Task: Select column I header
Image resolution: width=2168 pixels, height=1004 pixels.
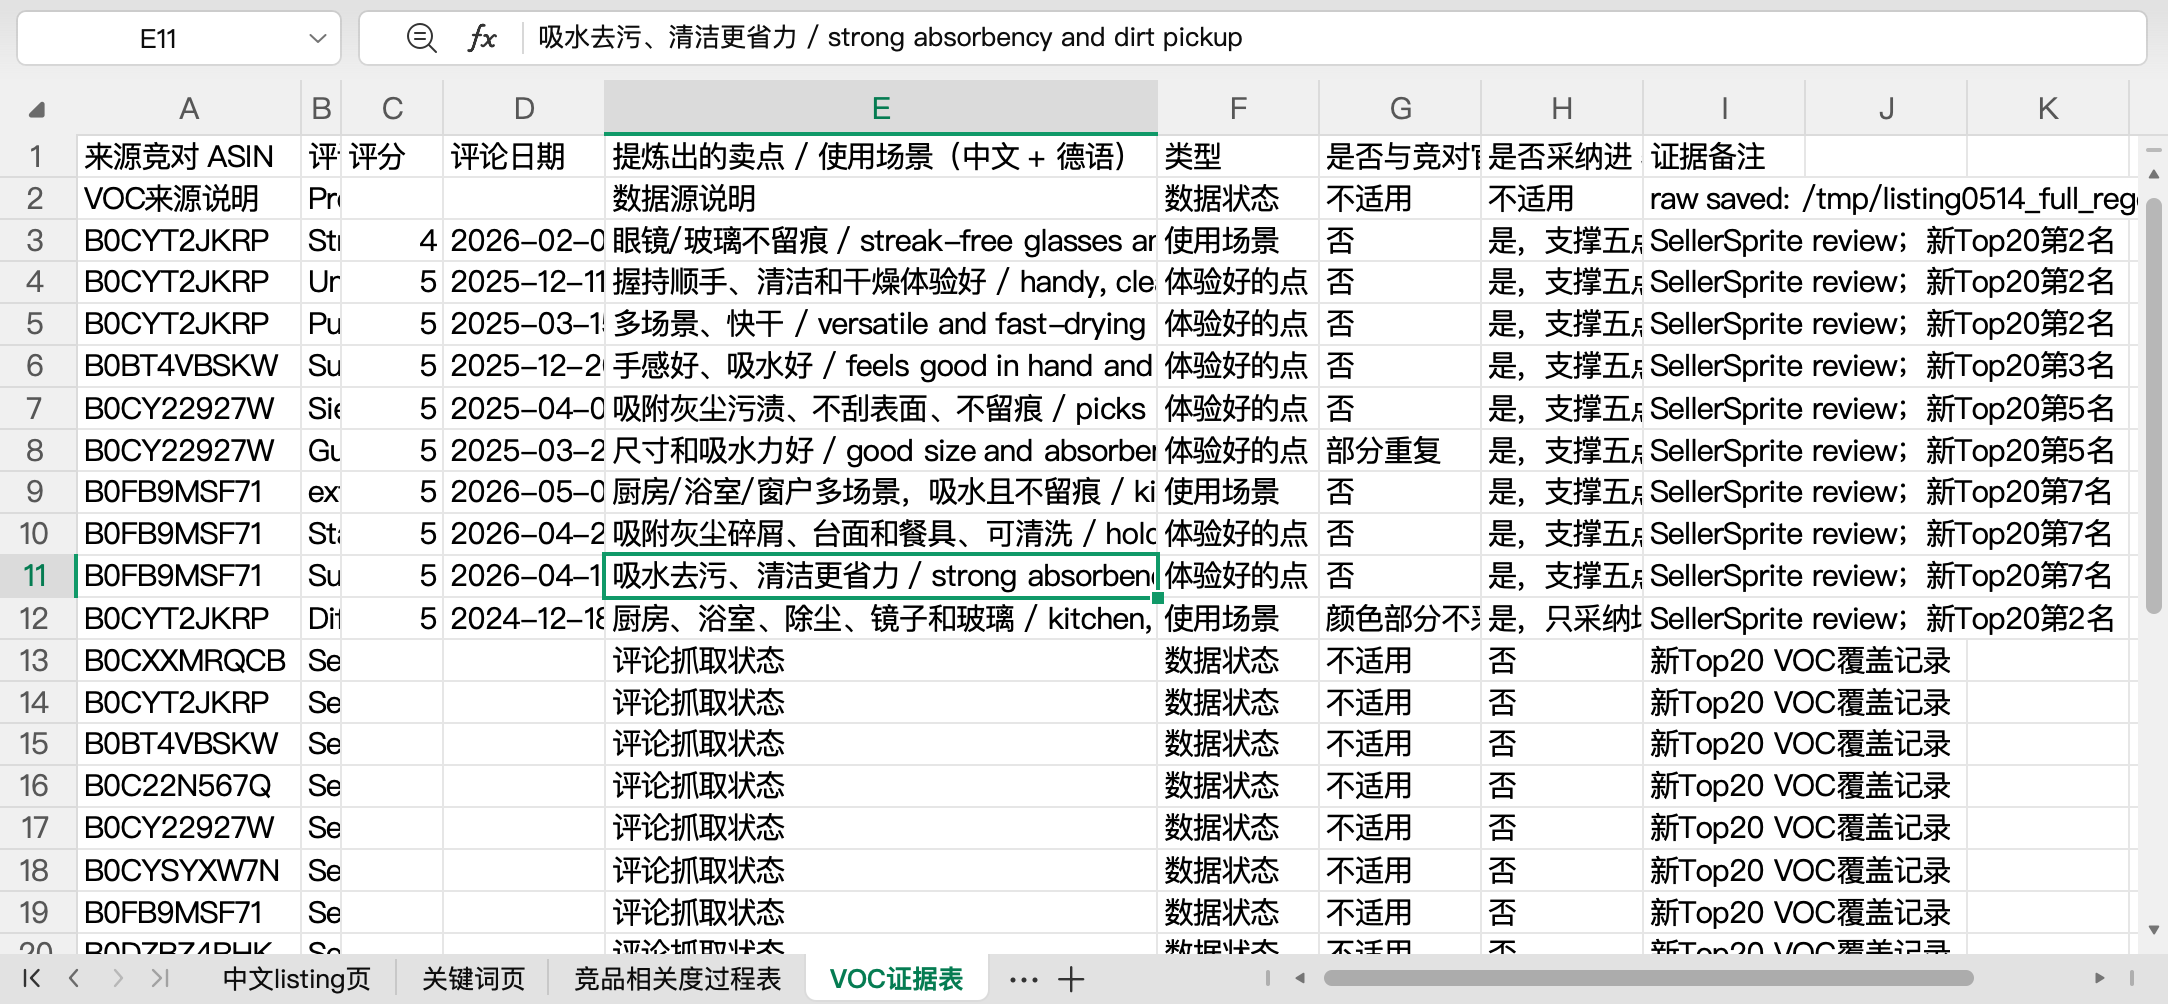Action: pos(1724,108)
